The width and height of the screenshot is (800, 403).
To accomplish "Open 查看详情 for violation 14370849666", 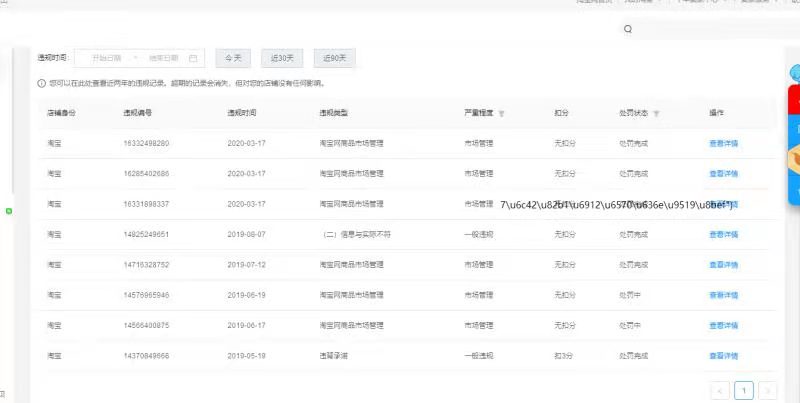I will pyautogui.click(x=723, y=356).
